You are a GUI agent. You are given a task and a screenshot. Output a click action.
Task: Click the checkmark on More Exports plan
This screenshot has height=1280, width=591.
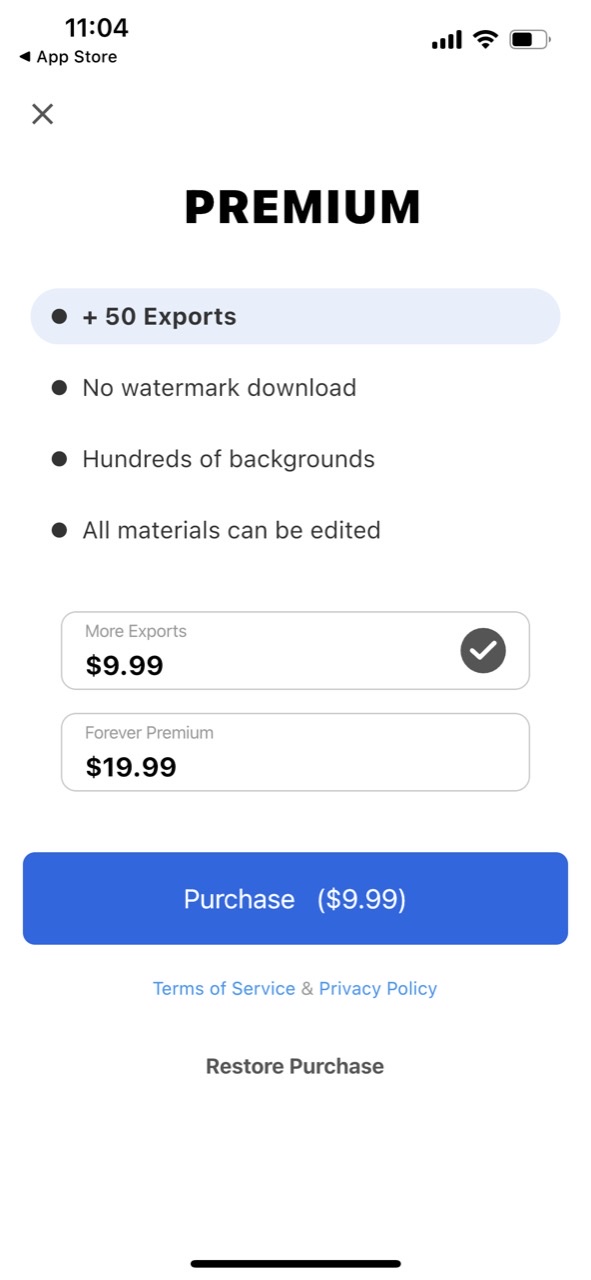click(483, 651)
